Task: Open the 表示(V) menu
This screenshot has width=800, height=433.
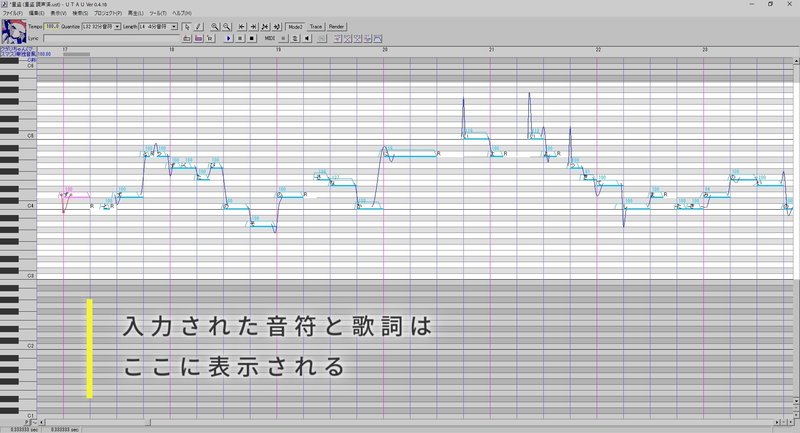Action: coord(58,13)
